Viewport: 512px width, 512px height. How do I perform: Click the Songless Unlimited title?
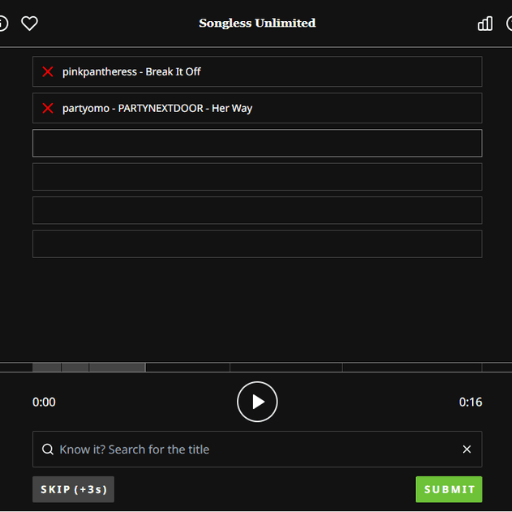tap(257, 23)
